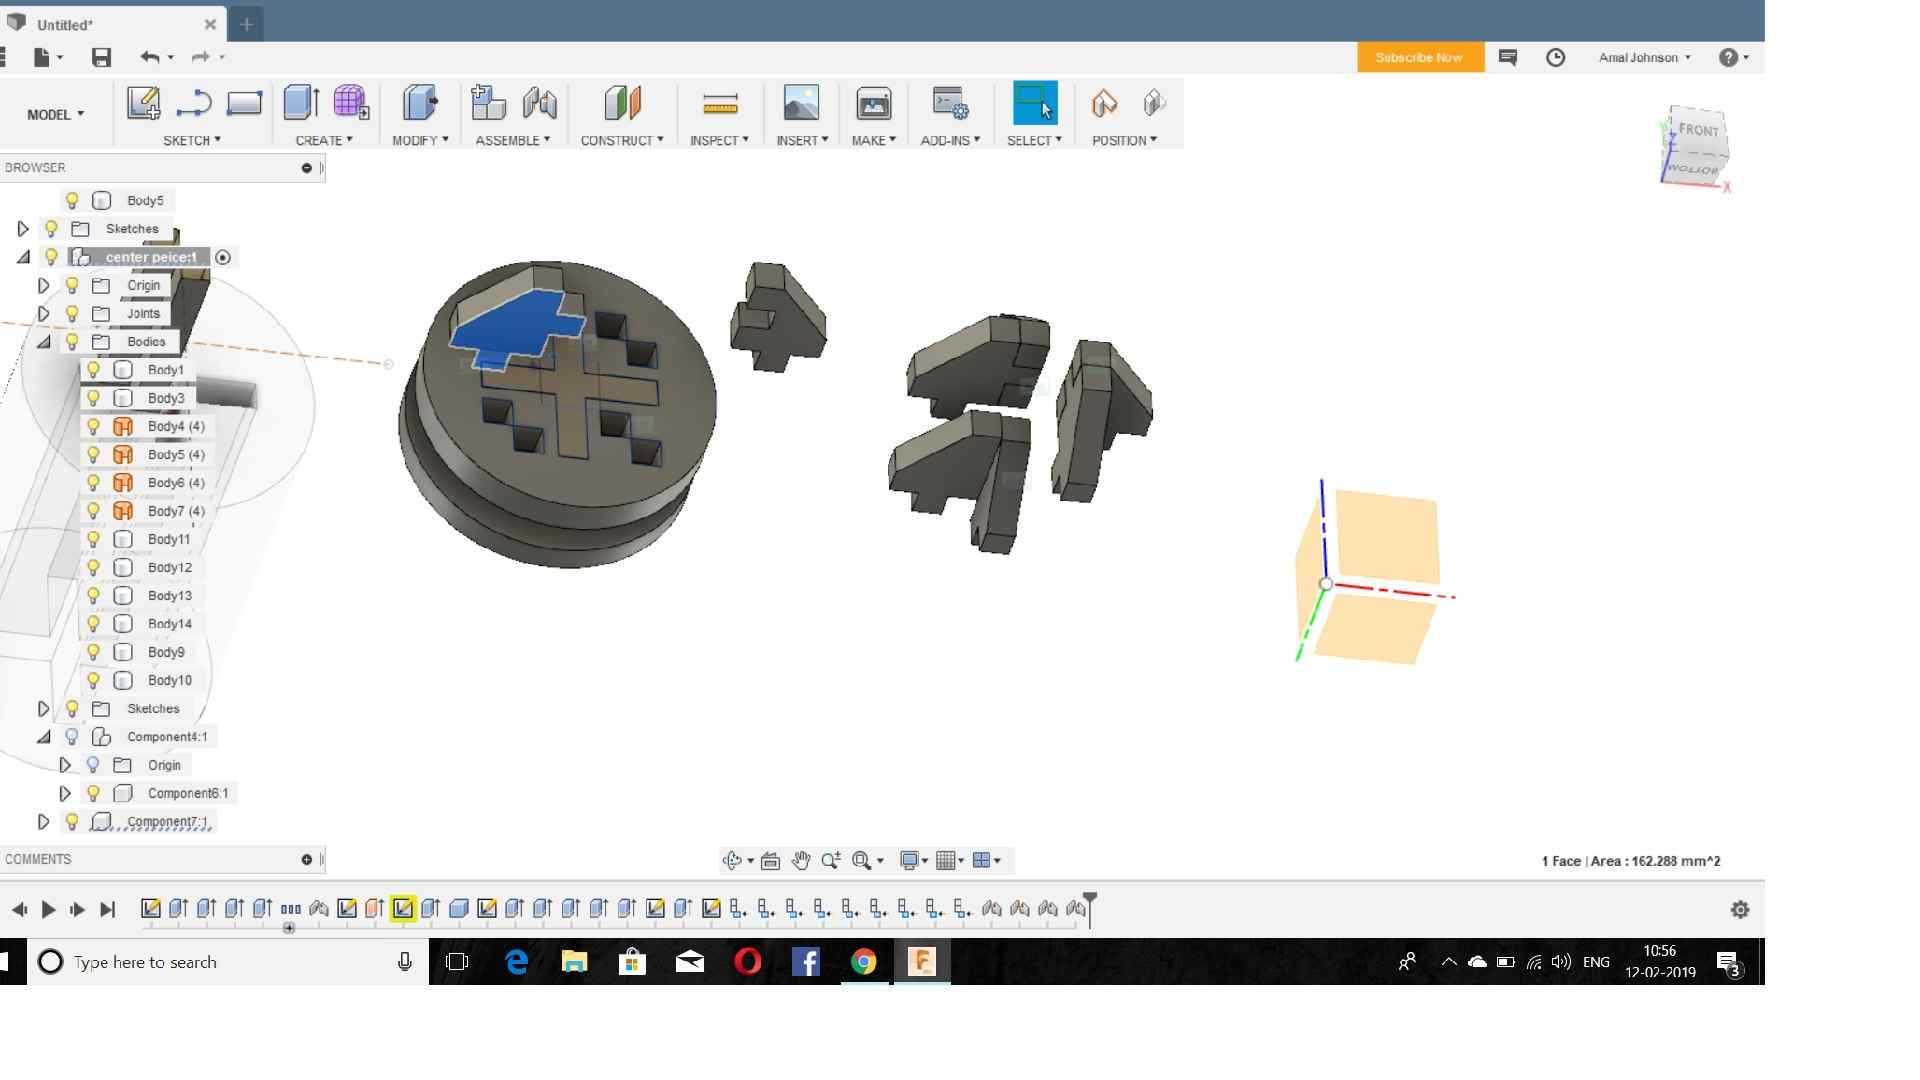Click the Subscribe Now button
This screenshot has height=1080, width=1920.
(x=1418, y=57)
